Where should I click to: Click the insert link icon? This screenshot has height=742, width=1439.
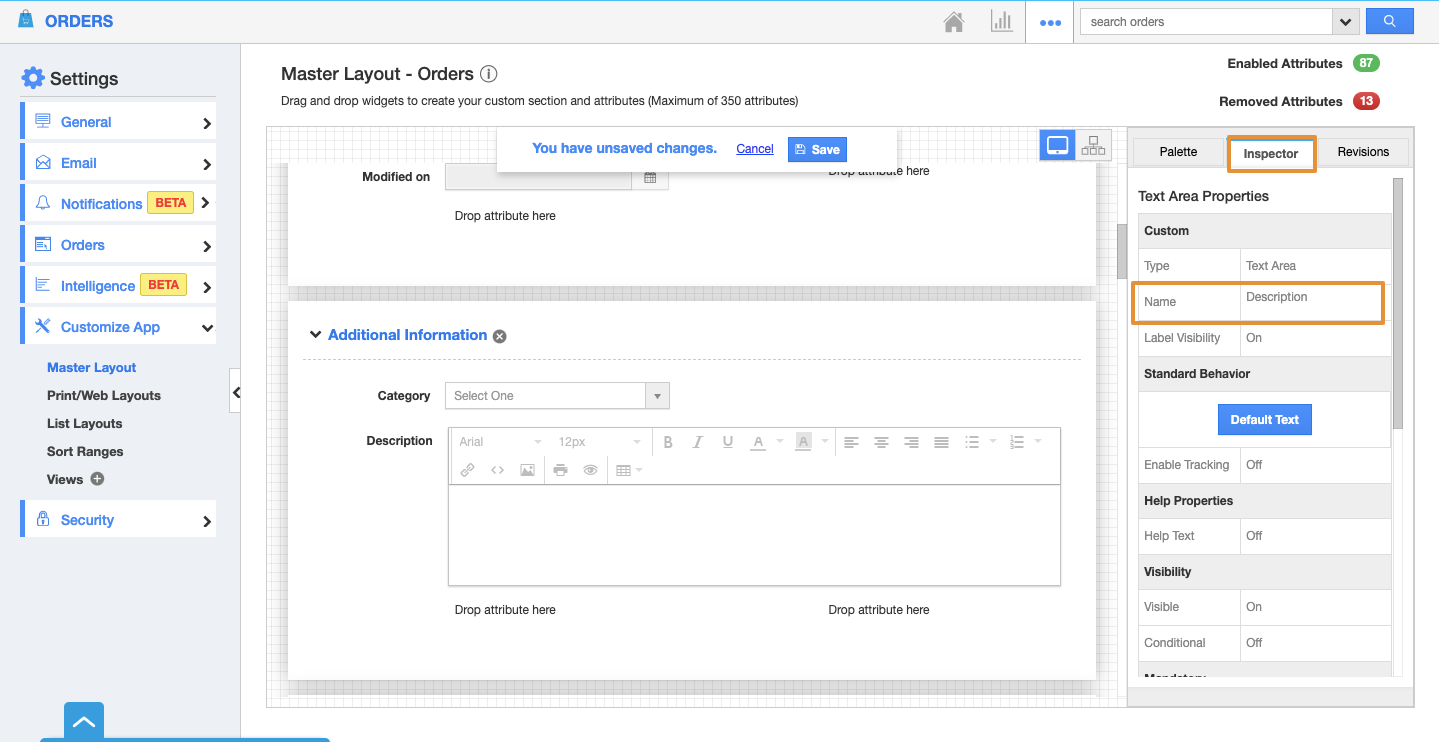click(x=467, y=470)
